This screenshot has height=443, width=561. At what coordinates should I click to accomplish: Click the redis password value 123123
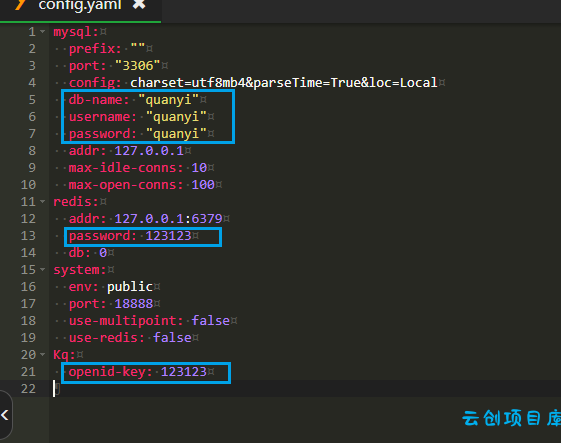click(x=169, y=236)
